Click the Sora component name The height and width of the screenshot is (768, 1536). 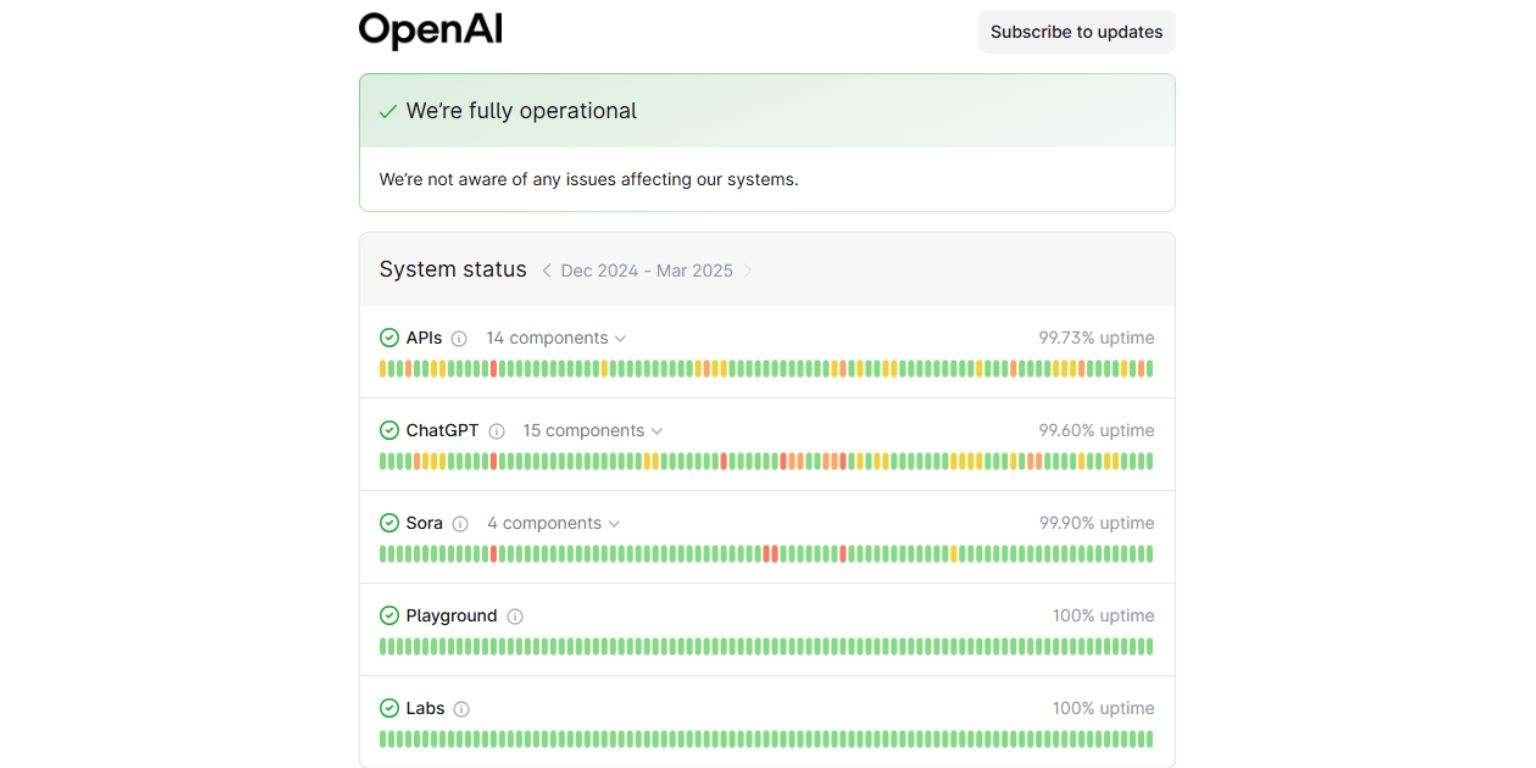(424, 523)
